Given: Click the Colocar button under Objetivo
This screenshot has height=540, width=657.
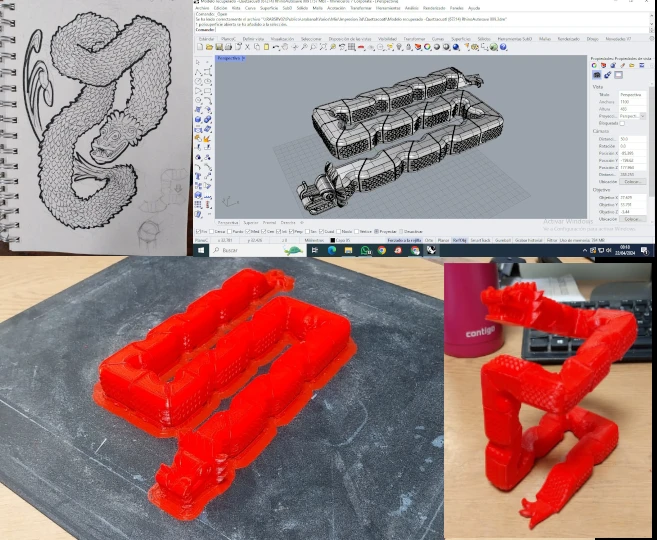Looking at the screenshot, I should (633, 219).
